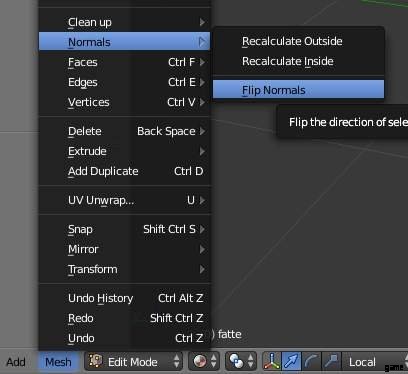The image size is (408, 374).
Task: Click the Edit Mode cube icon
Action: (96, 361)
